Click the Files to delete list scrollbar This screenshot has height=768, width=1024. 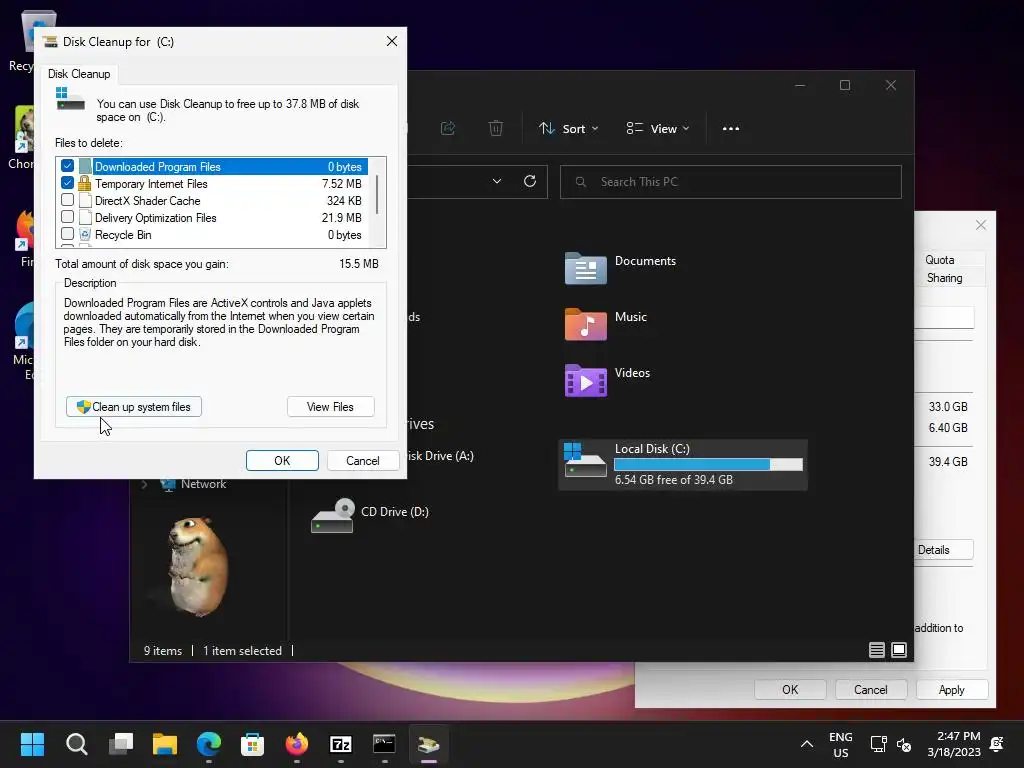377,196
